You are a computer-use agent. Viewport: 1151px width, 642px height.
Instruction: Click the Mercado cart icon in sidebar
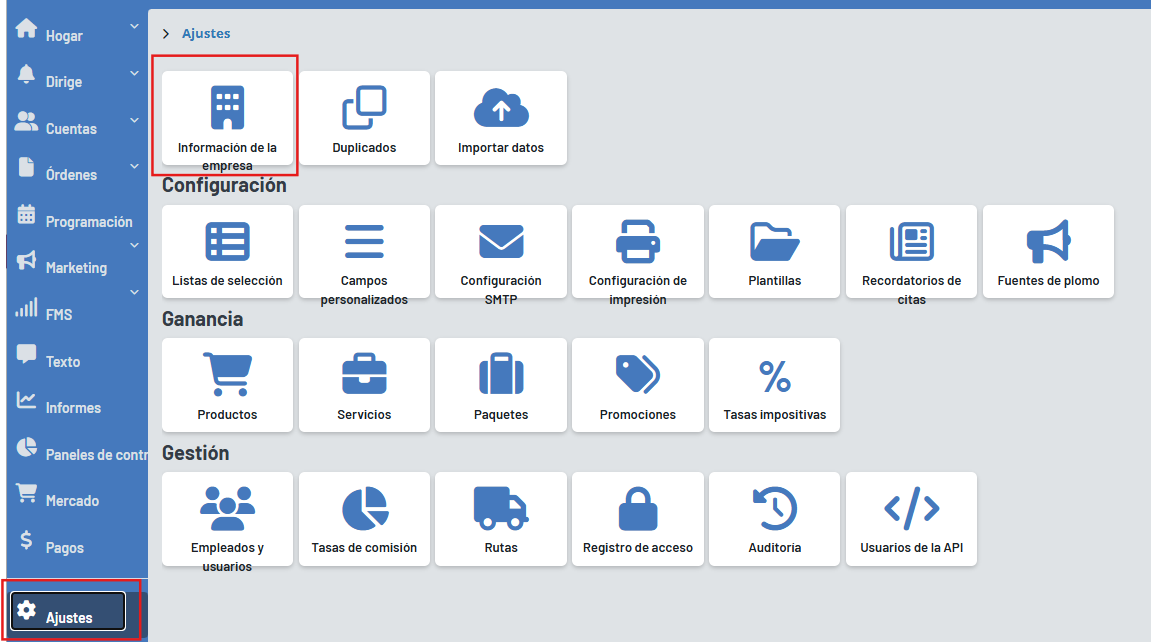[x=26, y=493]
